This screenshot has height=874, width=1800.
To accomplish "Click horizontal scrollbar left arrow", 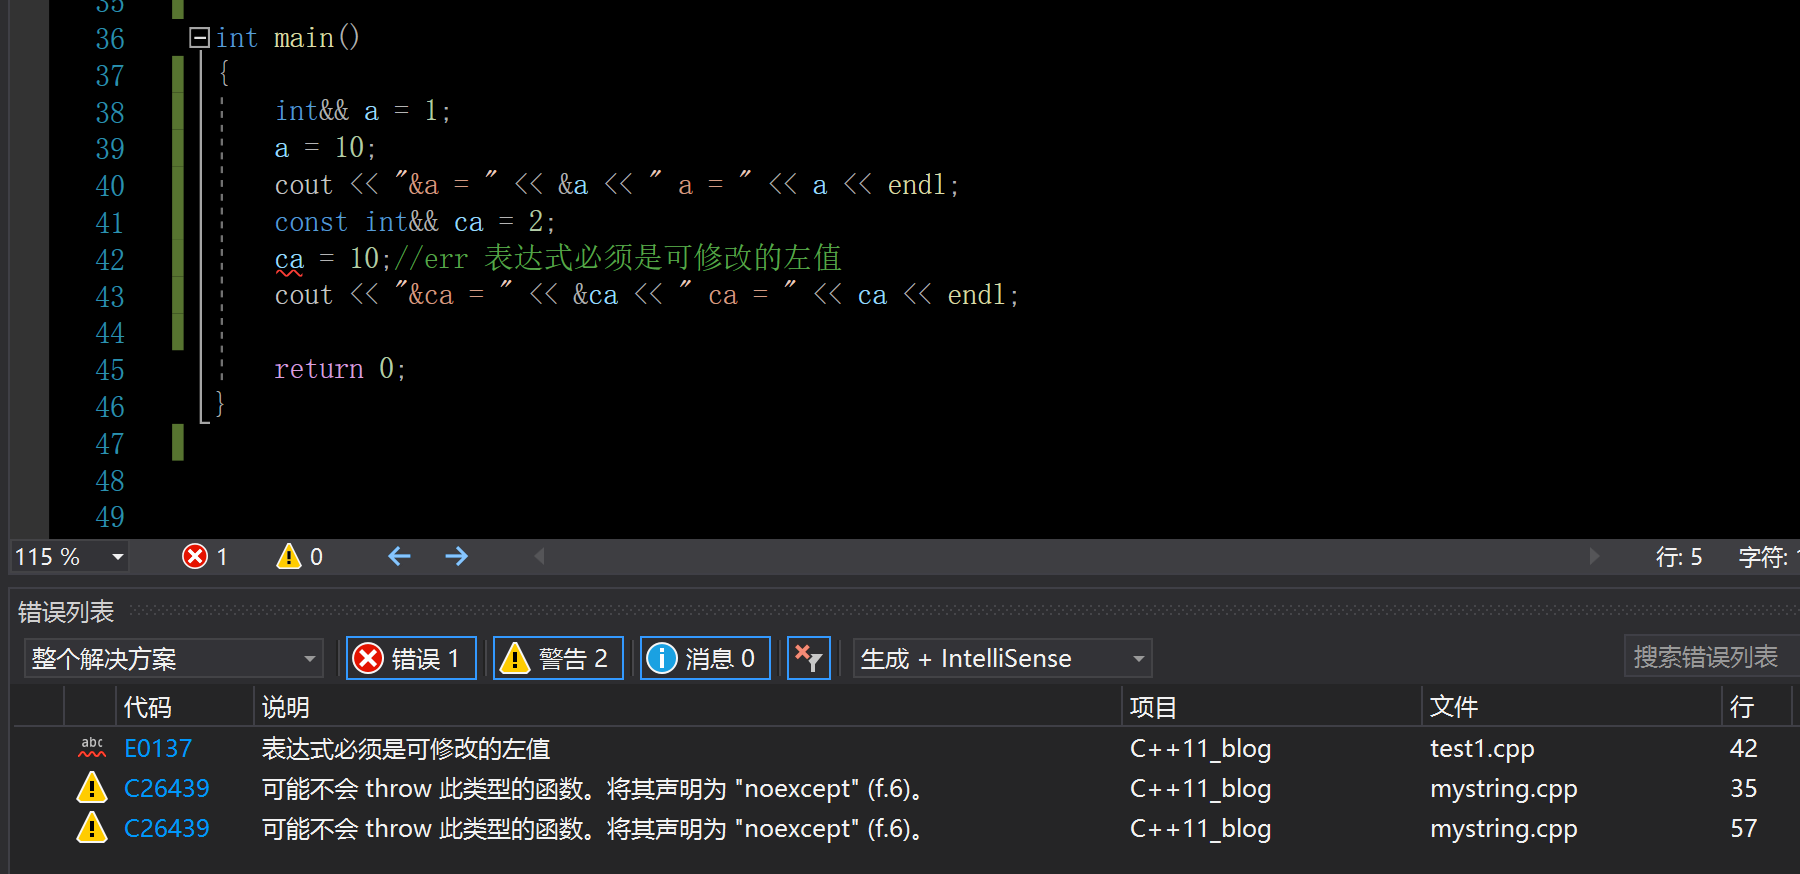I will pyautogui.click(x=539, y=556).
